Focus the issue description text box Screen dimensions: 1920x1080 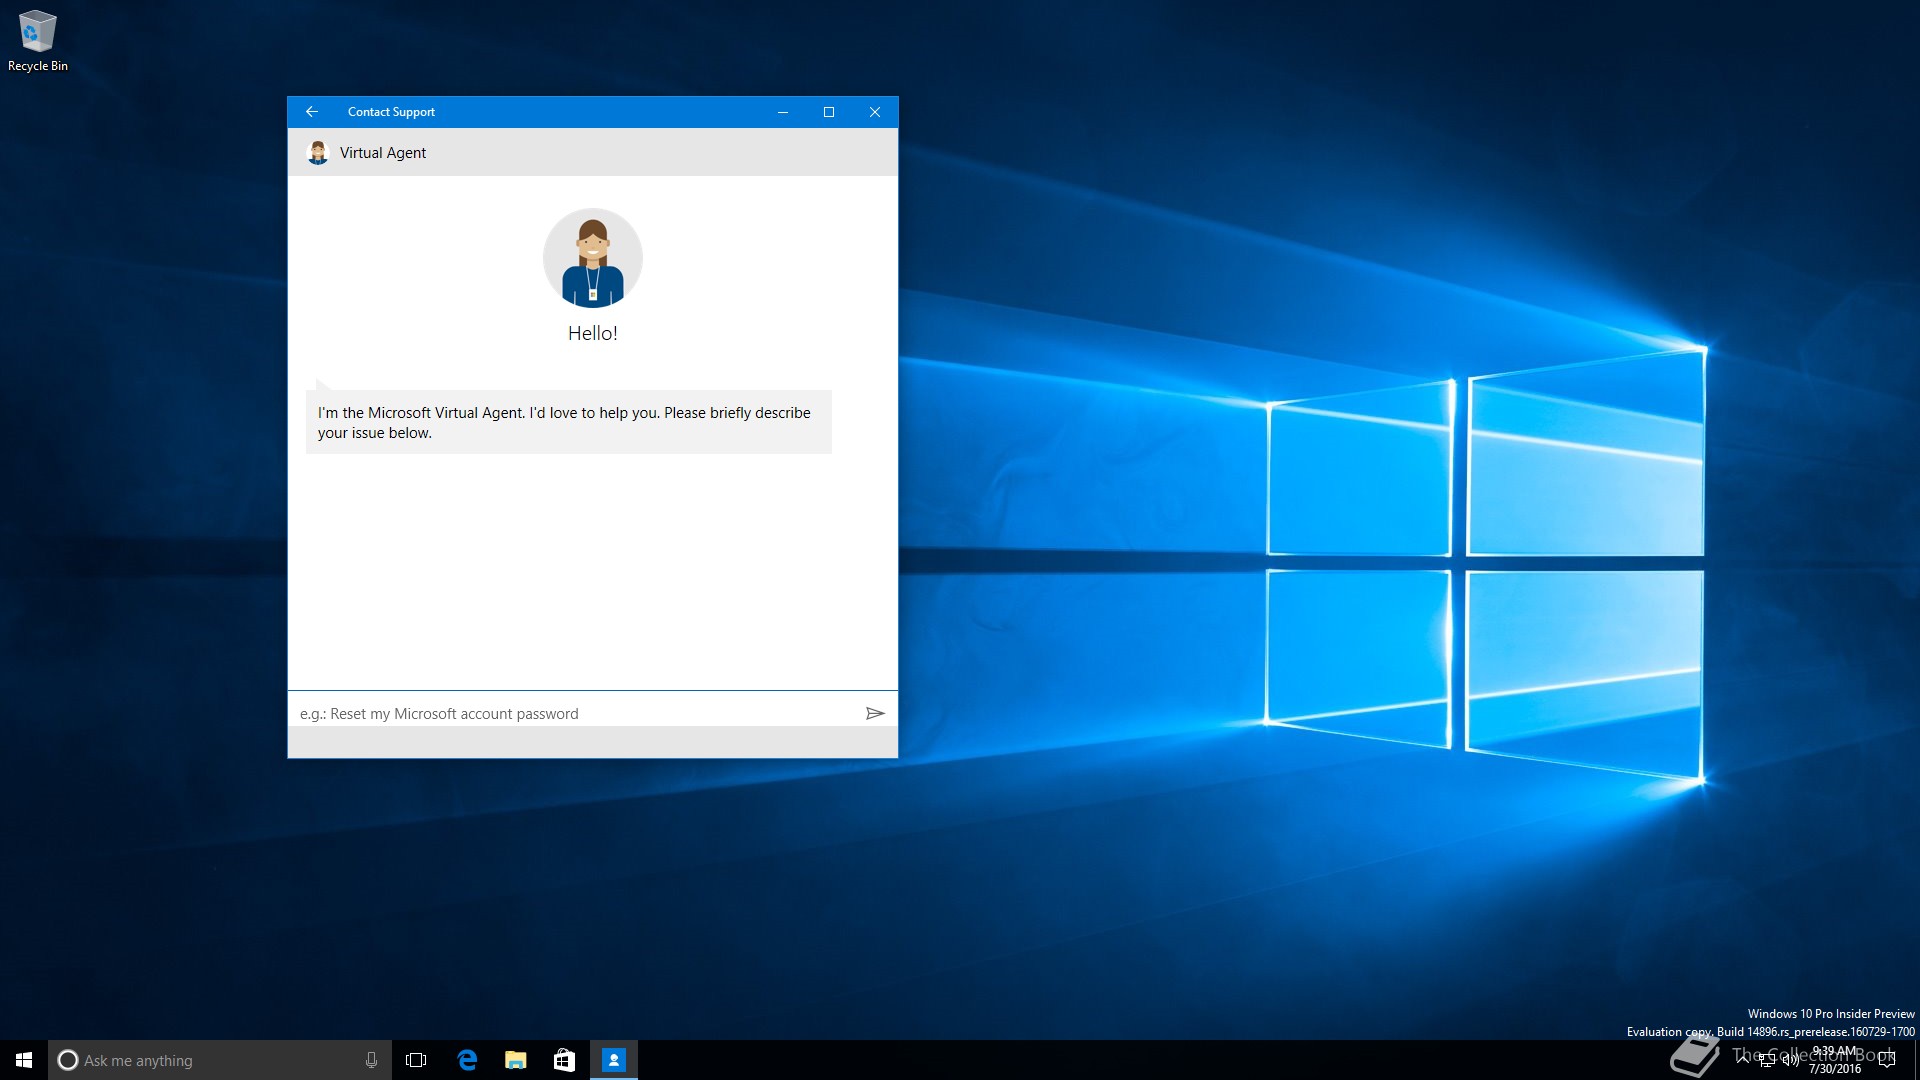pyautogui.click(x=575, y=713)
